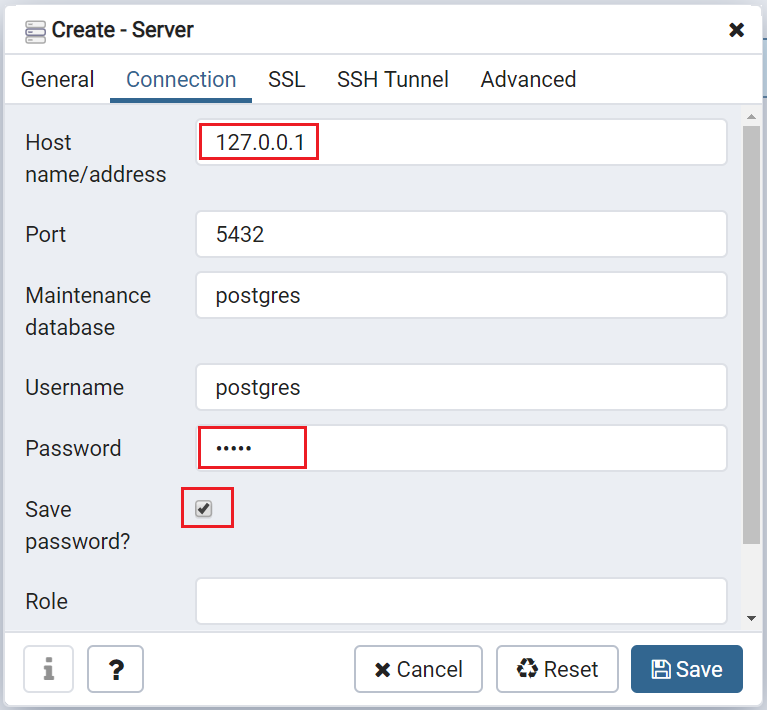This screenshot has height=710, width=767.
Task: Select the Maintenance database field
Action: coord(460,295)
